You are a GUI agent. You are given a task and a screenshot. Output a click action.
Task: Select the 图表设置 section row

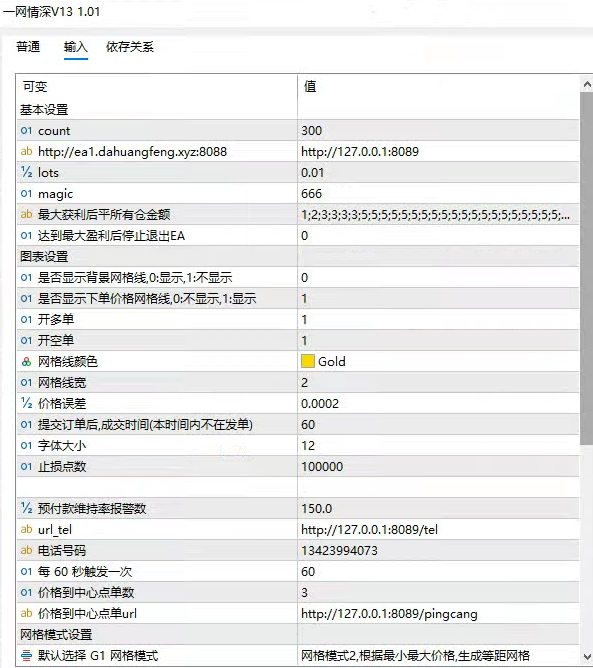[x=298, y=256]
